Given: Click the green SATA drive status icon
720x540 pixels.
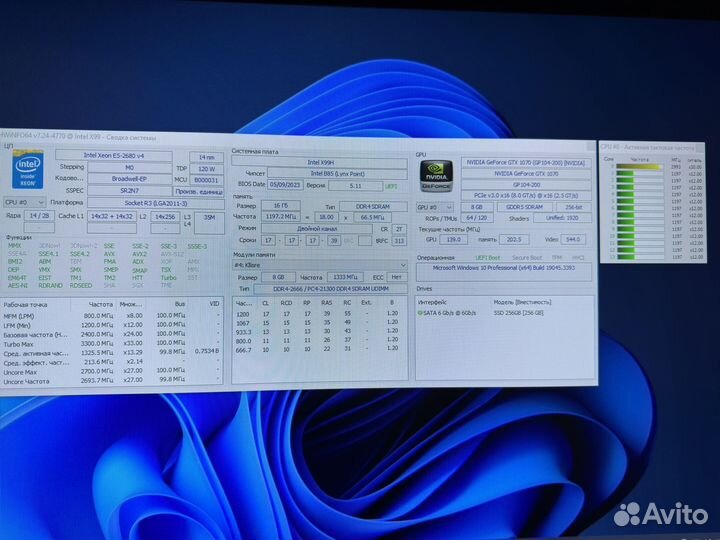Looking at the screenshot, I should 420,313.
